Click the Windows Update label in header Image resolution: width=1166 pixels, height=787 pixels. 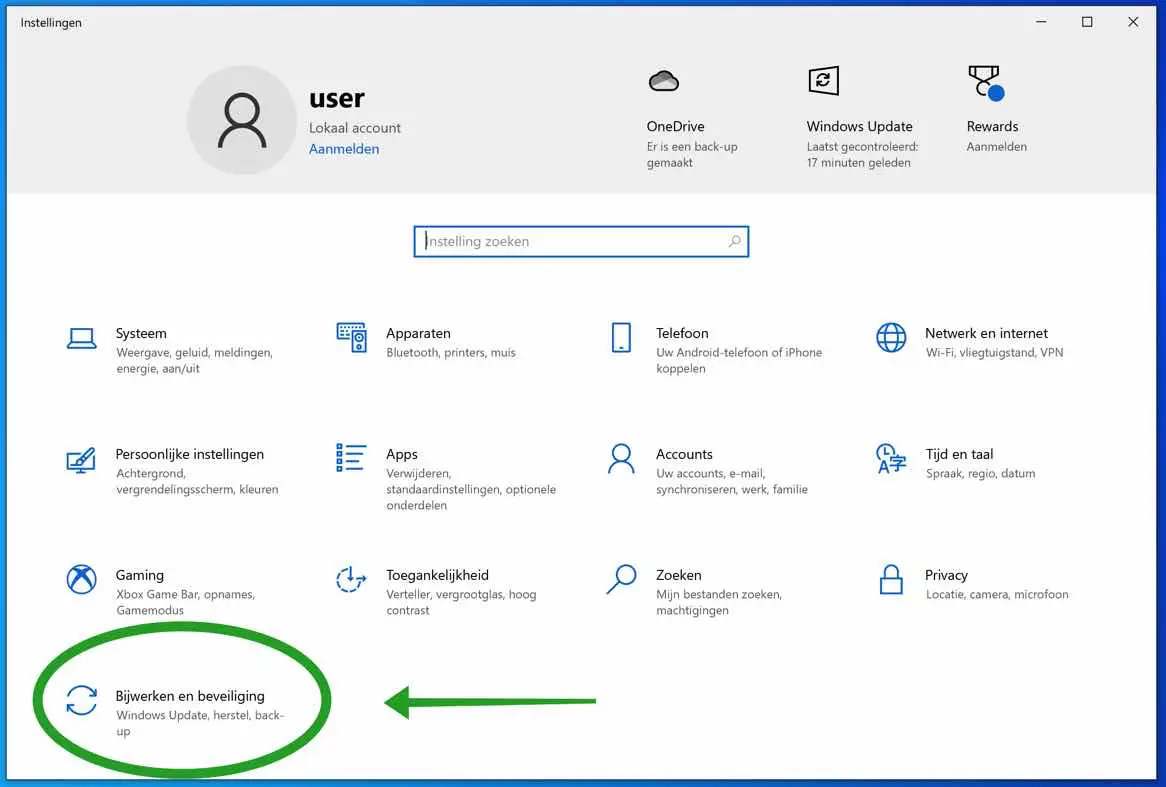click(859, 126)
